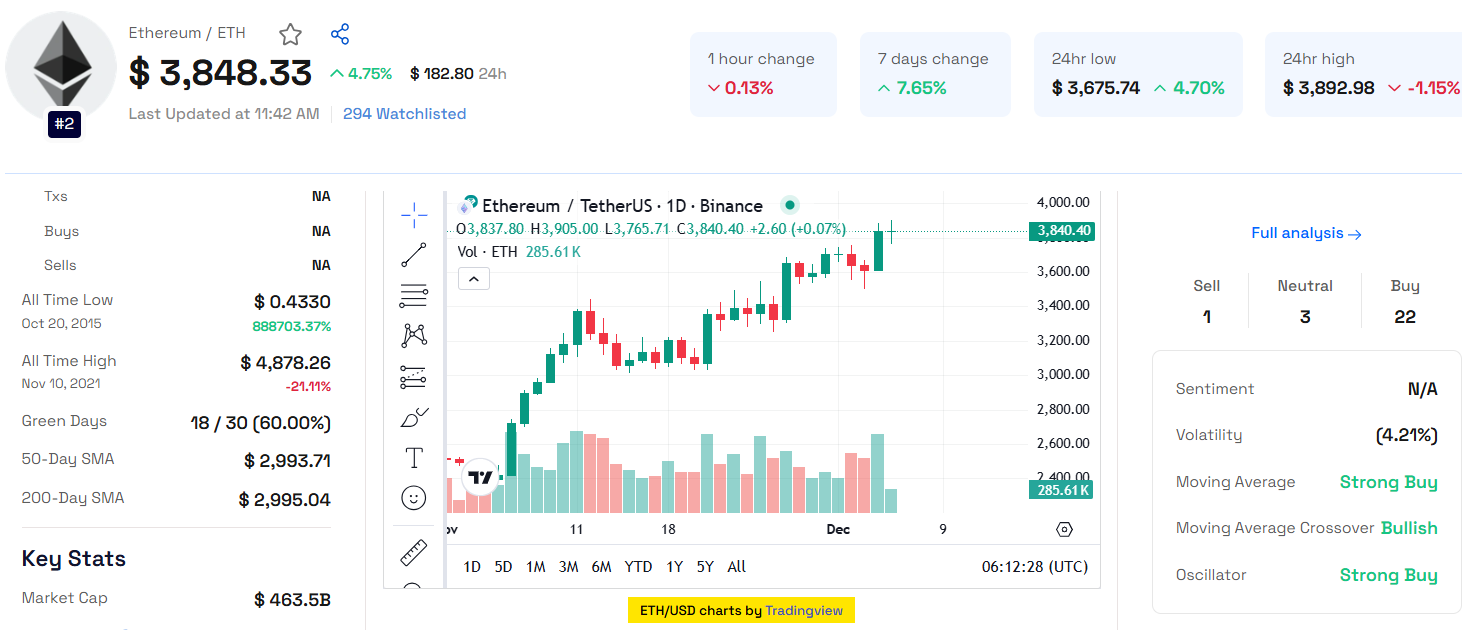Click the TradingView logo on chart
This screenshot has width=1462, height=630.
[x=481, y=478]
